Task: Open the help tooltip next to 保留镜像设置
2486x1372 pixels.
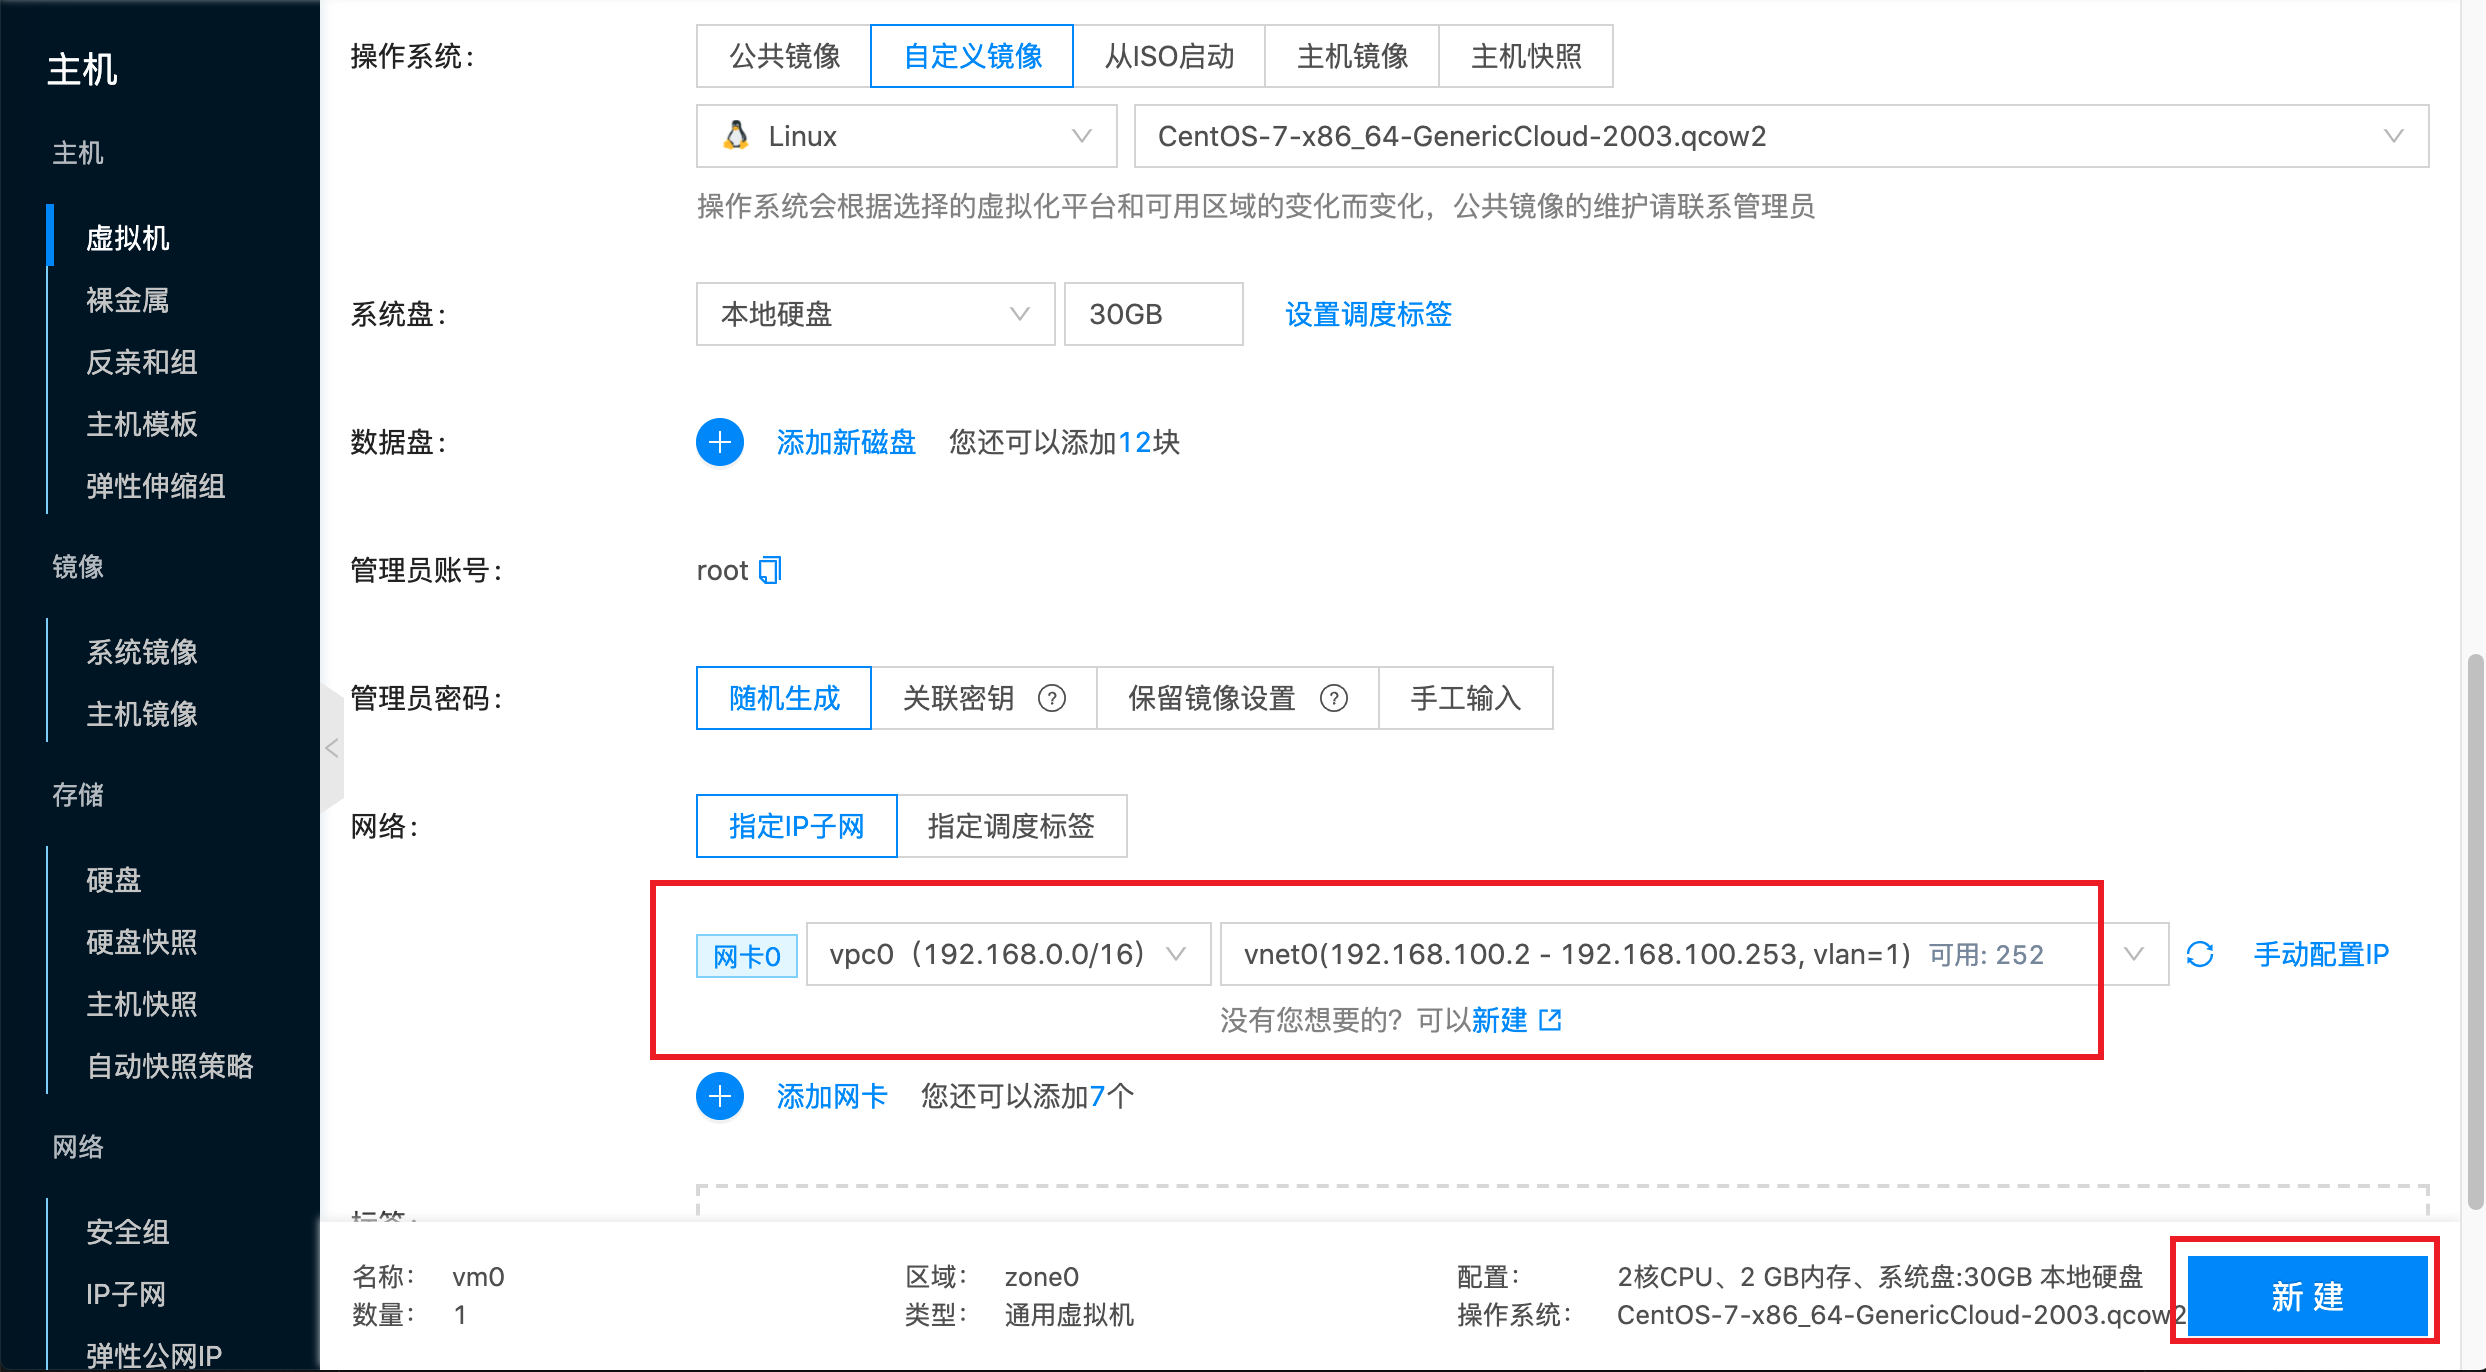Action: 1335,698
